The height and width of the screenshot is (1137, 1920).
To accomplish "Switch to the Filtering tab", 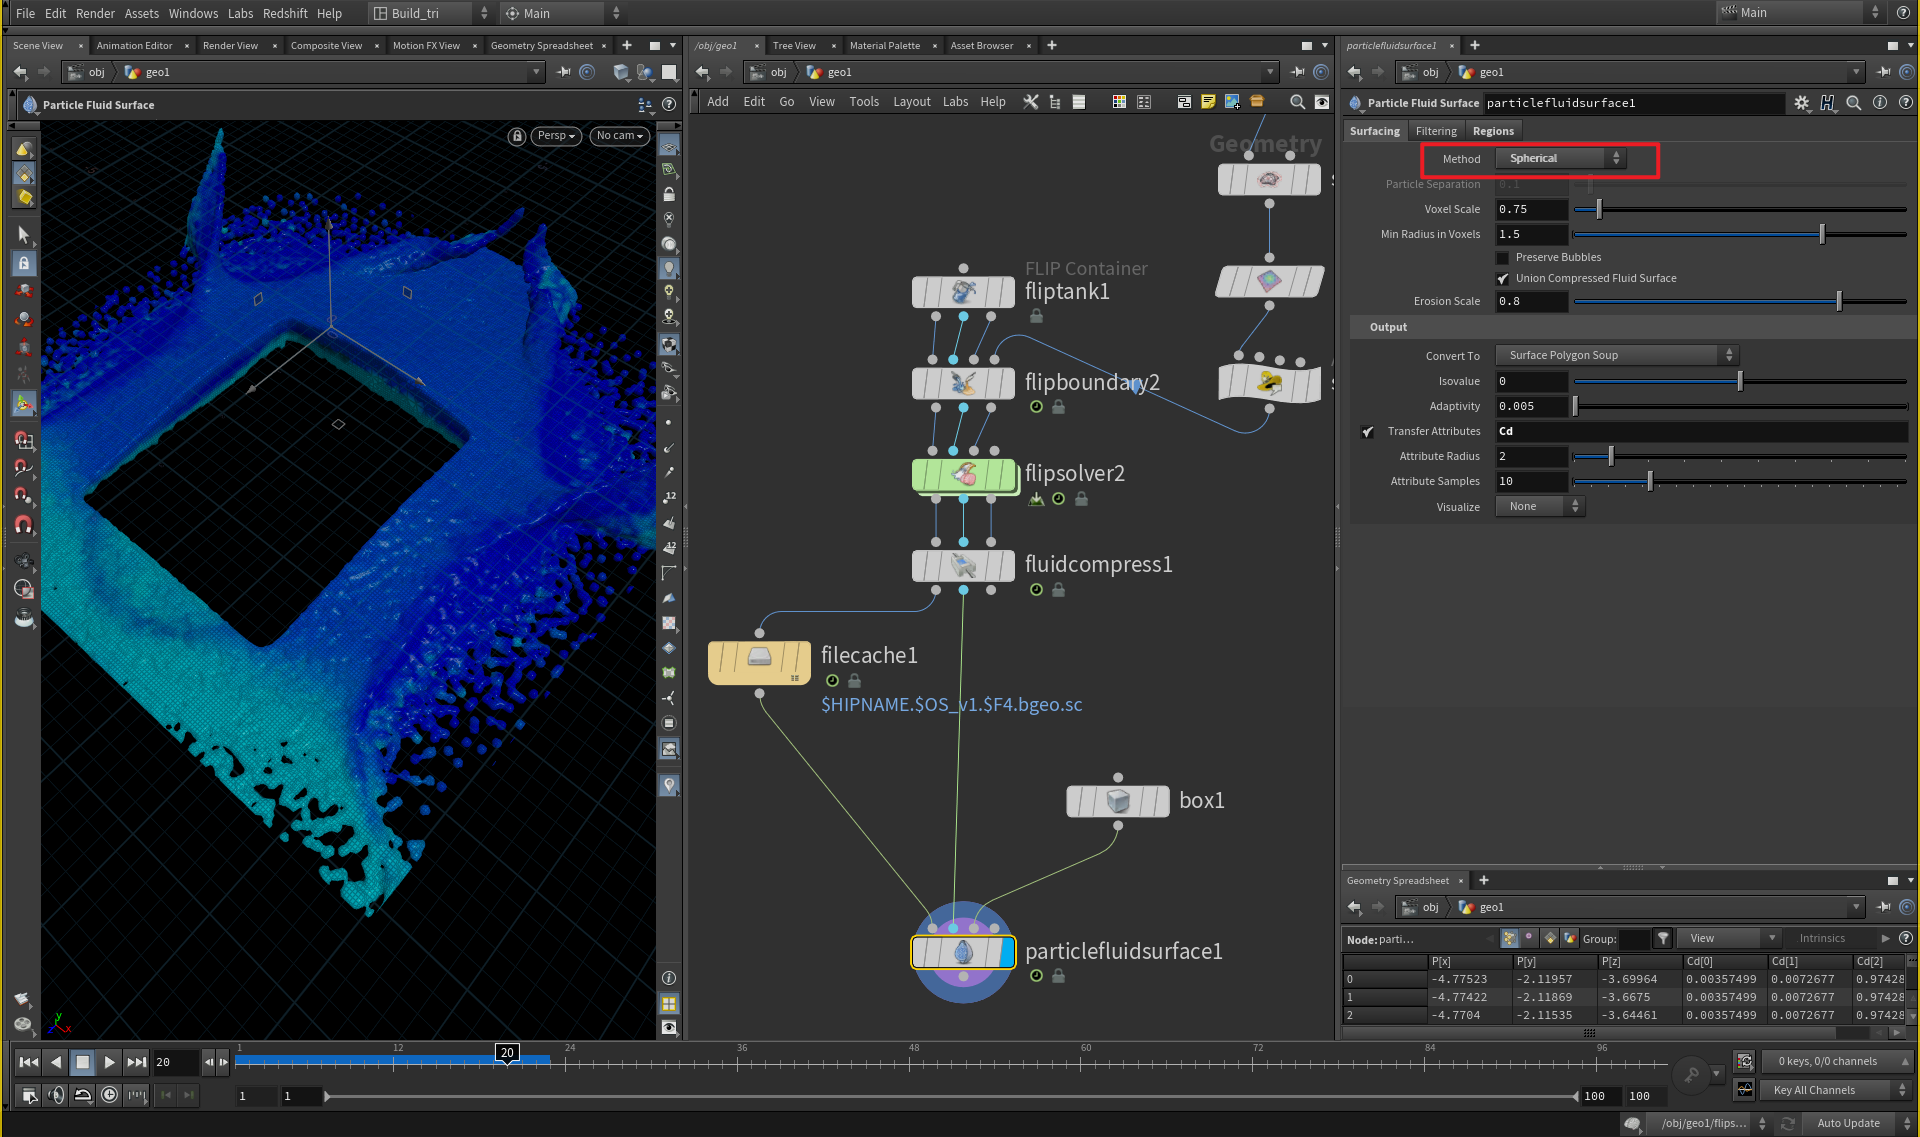I will tap(1436, 130).
